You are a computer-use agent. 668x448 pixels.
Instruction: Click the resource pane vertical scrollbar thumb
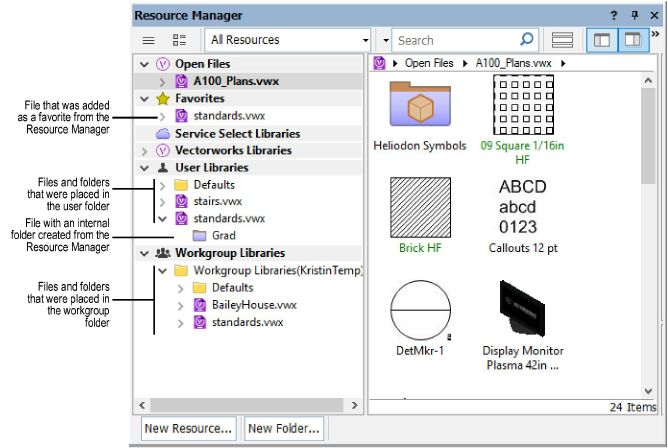(648, 136)
